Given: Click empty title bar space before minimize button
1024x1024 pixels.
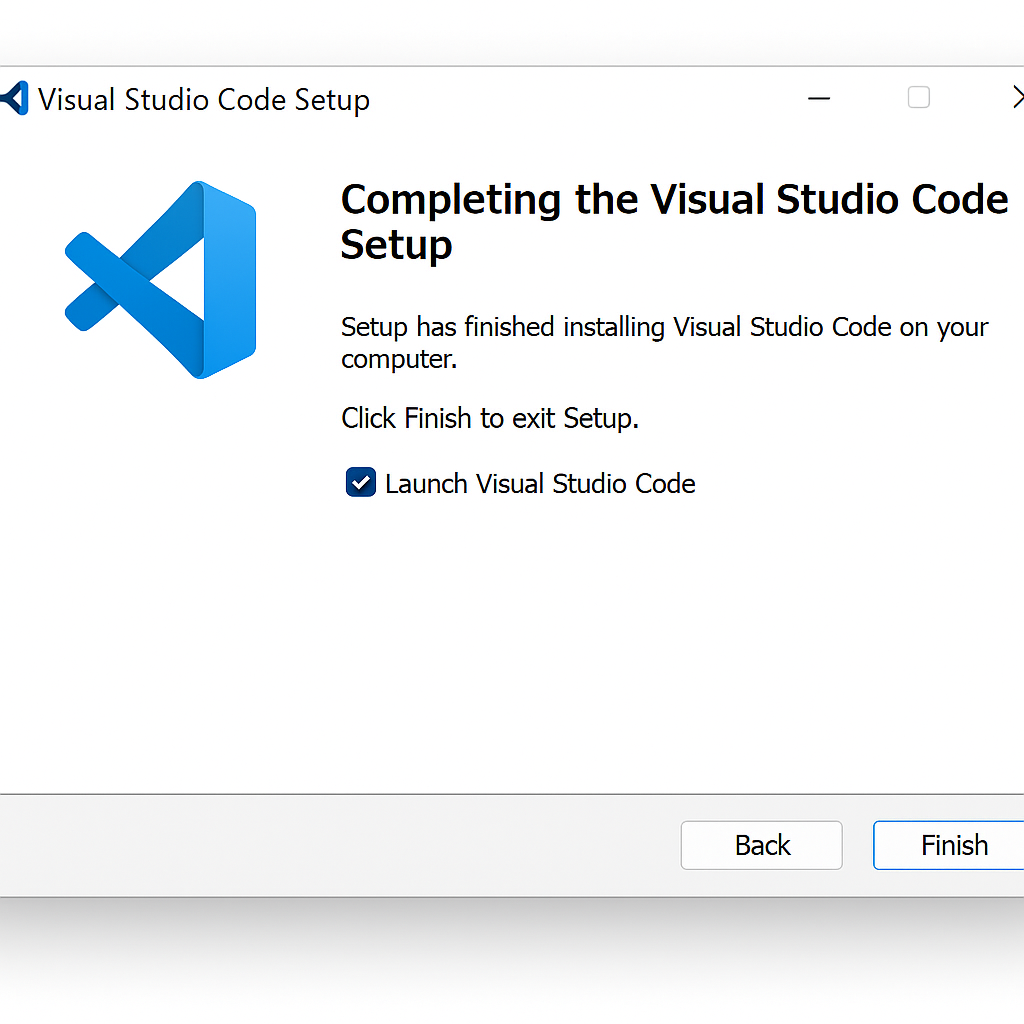Looking at the screenshot, I should pos(600,98).
